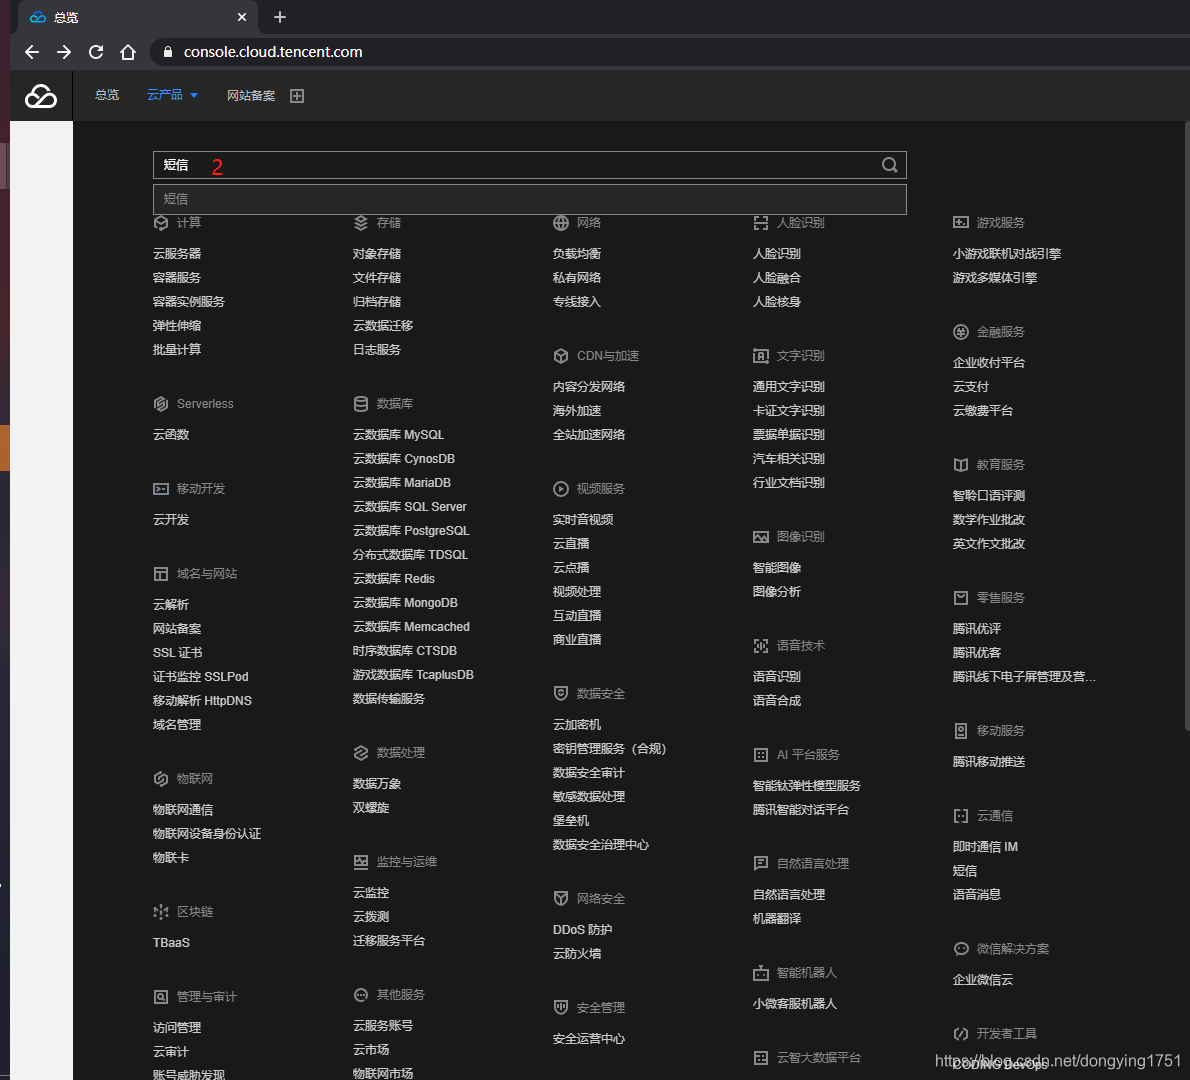Image resolution: width=1190 pixels, height=1080 pixels.
Task: Click the 微信解决方案 chat icon
Action: click(x=961, y=949)
